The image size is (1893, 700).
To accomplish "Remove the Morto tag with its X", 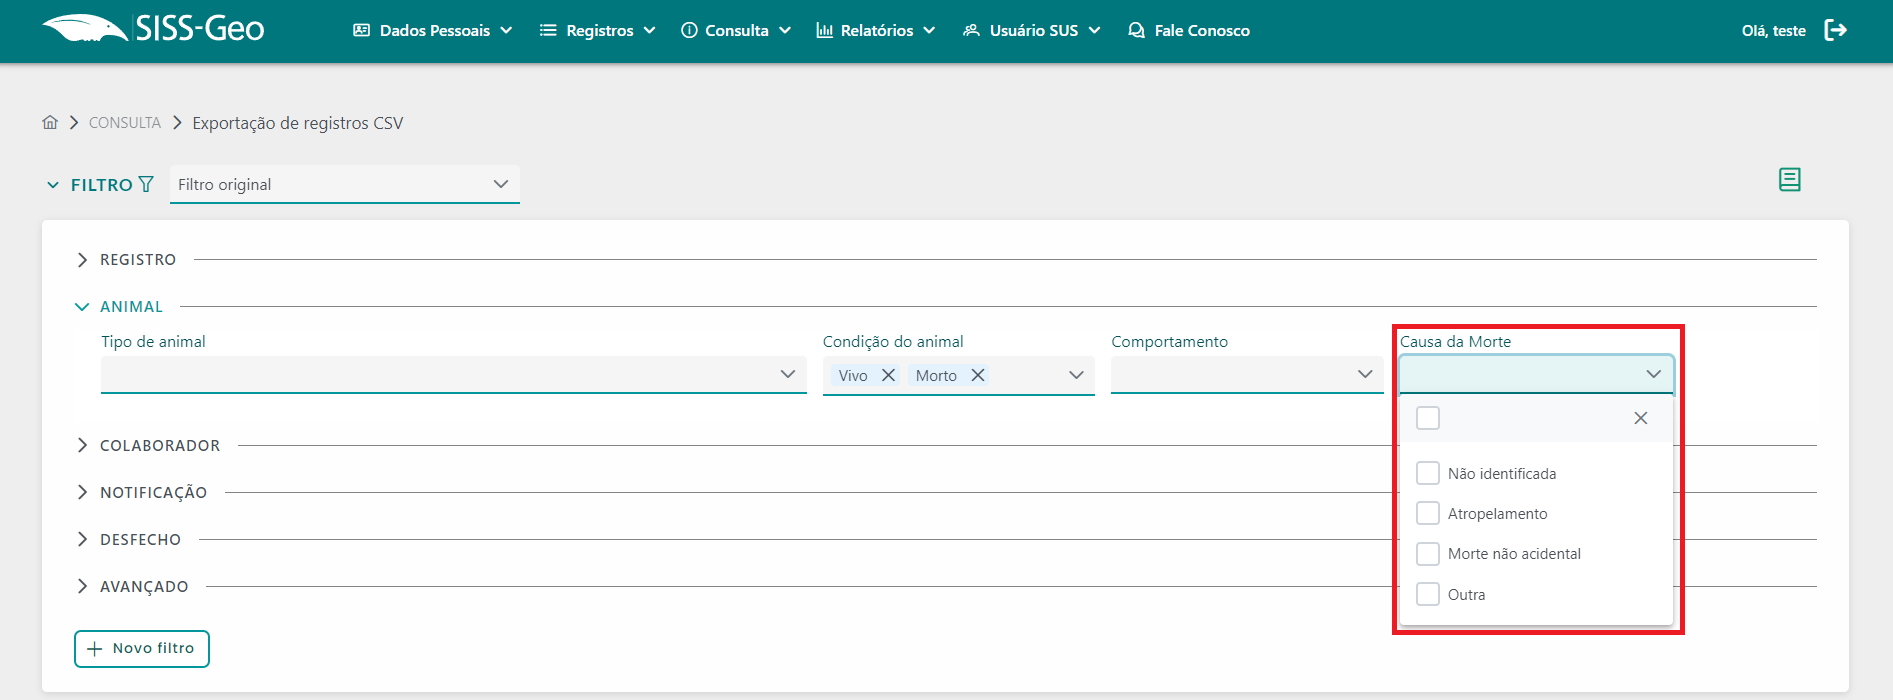I will click(x=978, y=375).
